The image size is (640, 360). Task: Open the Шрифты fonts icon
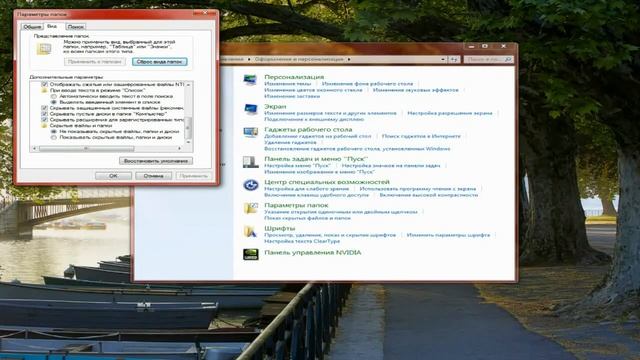[x=250, y=231]
